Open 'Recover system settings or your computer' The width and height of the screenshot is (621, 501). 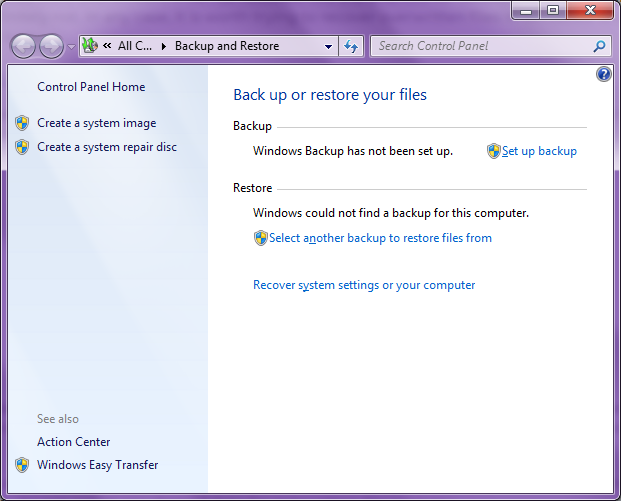point(364,285)
